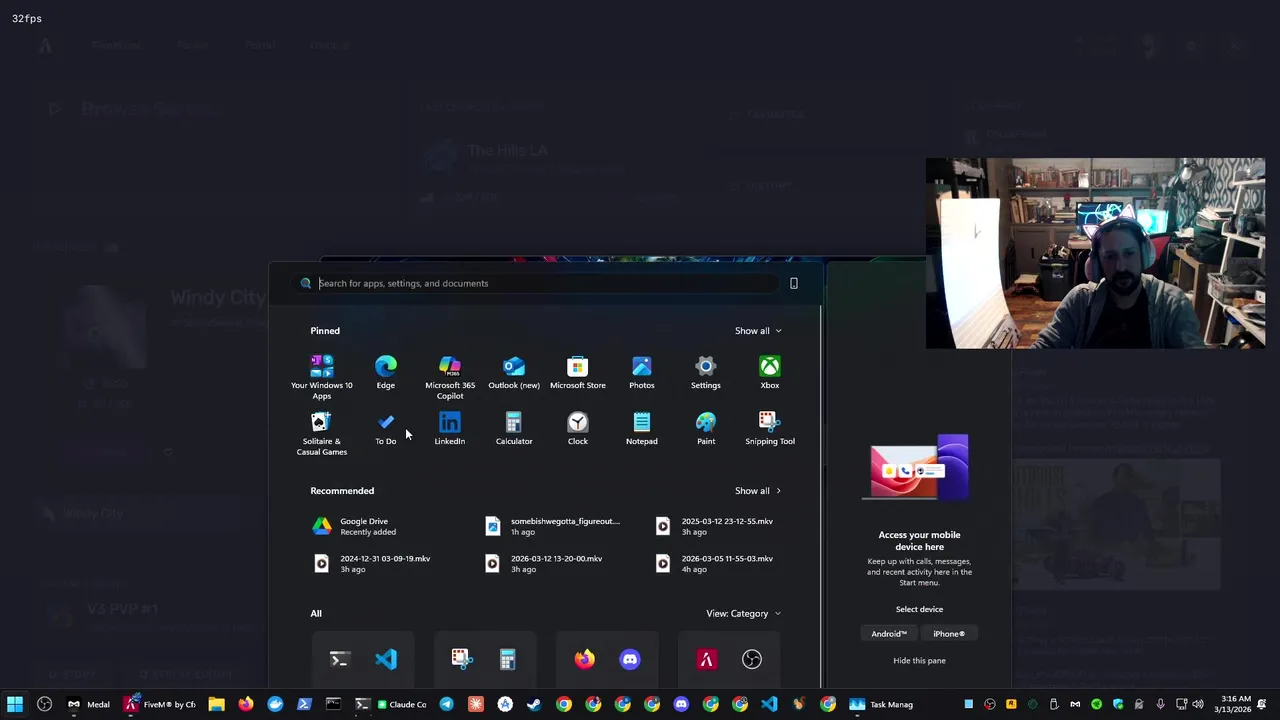Open File Explorer on the taskbar

coord(216,704)
